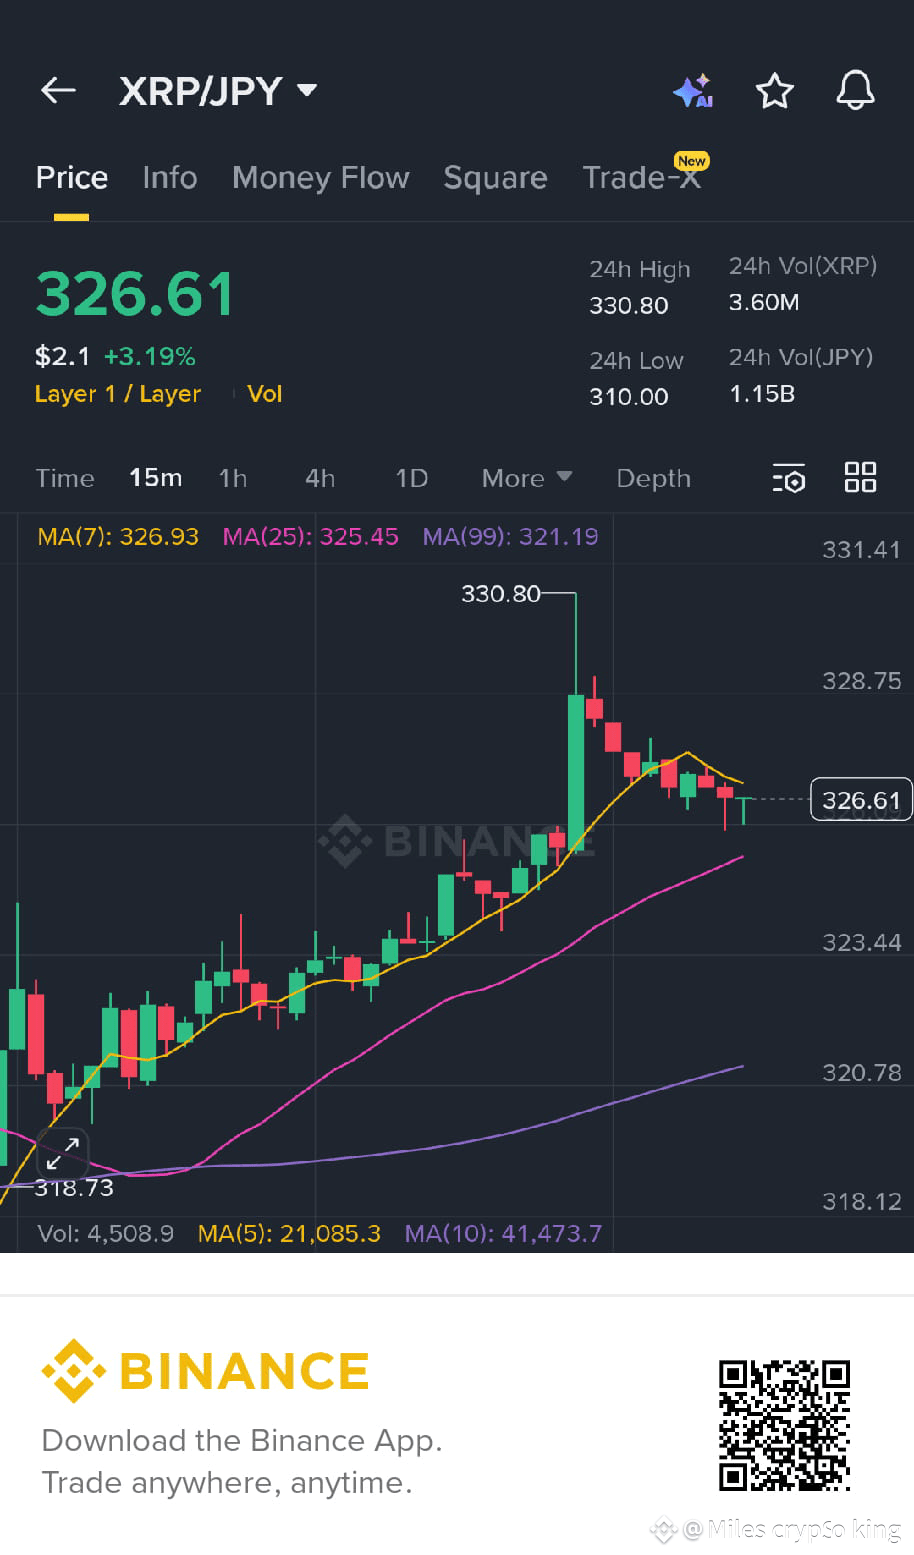Tap the 24h Vol(JPY) value 1.15B
914x1555 pixels.
762,394
